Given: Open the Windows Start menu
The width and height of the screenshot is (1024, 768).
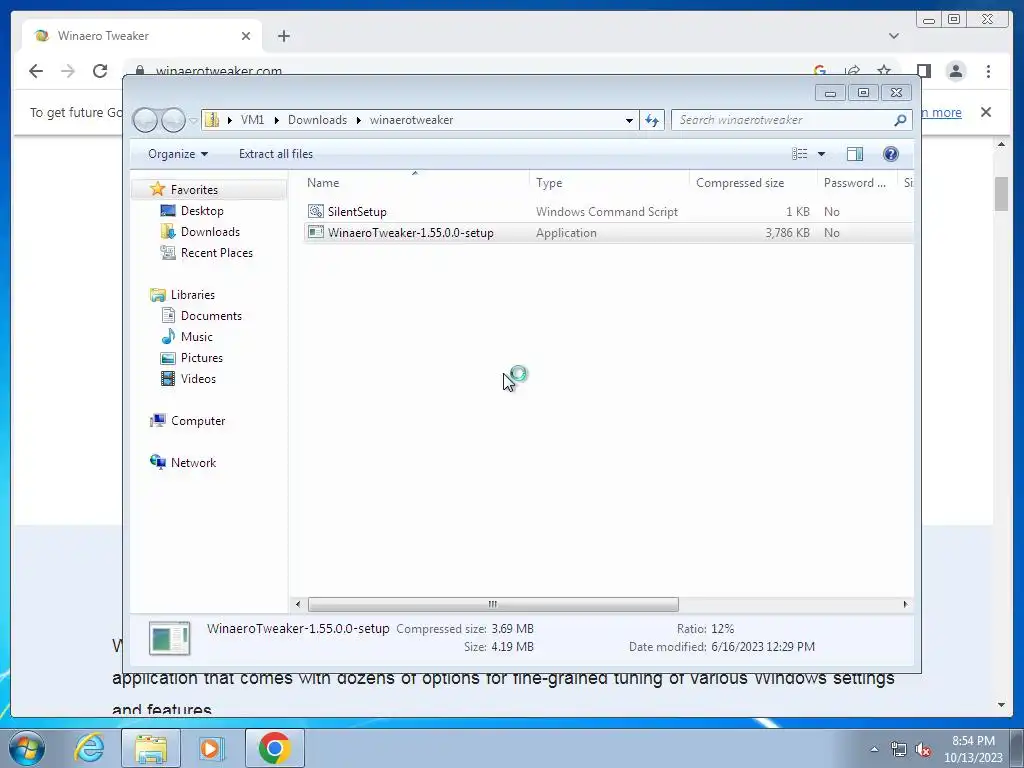Looking at the screenshot, I should (x=26, y=748).
